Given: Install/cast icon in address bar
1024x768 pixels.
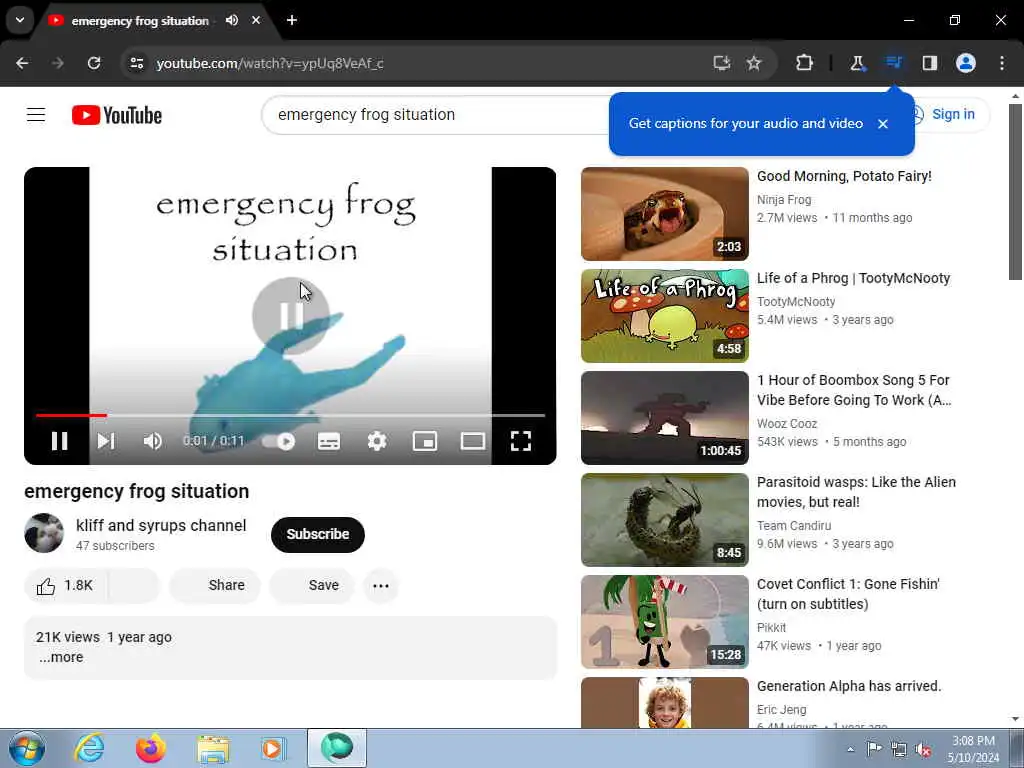Looking at the screenshot, I should pos(722,63).
